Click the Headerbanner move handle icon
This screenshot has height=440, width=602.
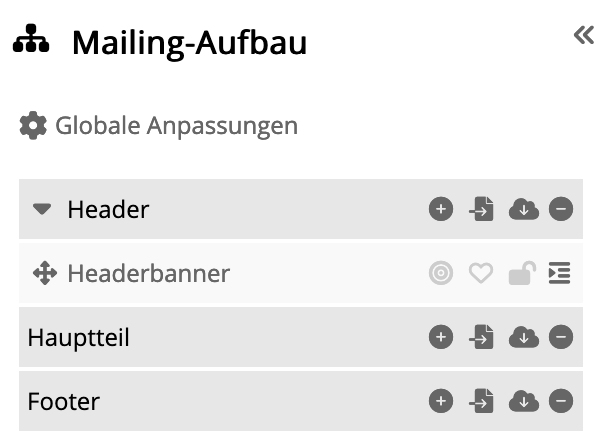(x=45, y=273)
